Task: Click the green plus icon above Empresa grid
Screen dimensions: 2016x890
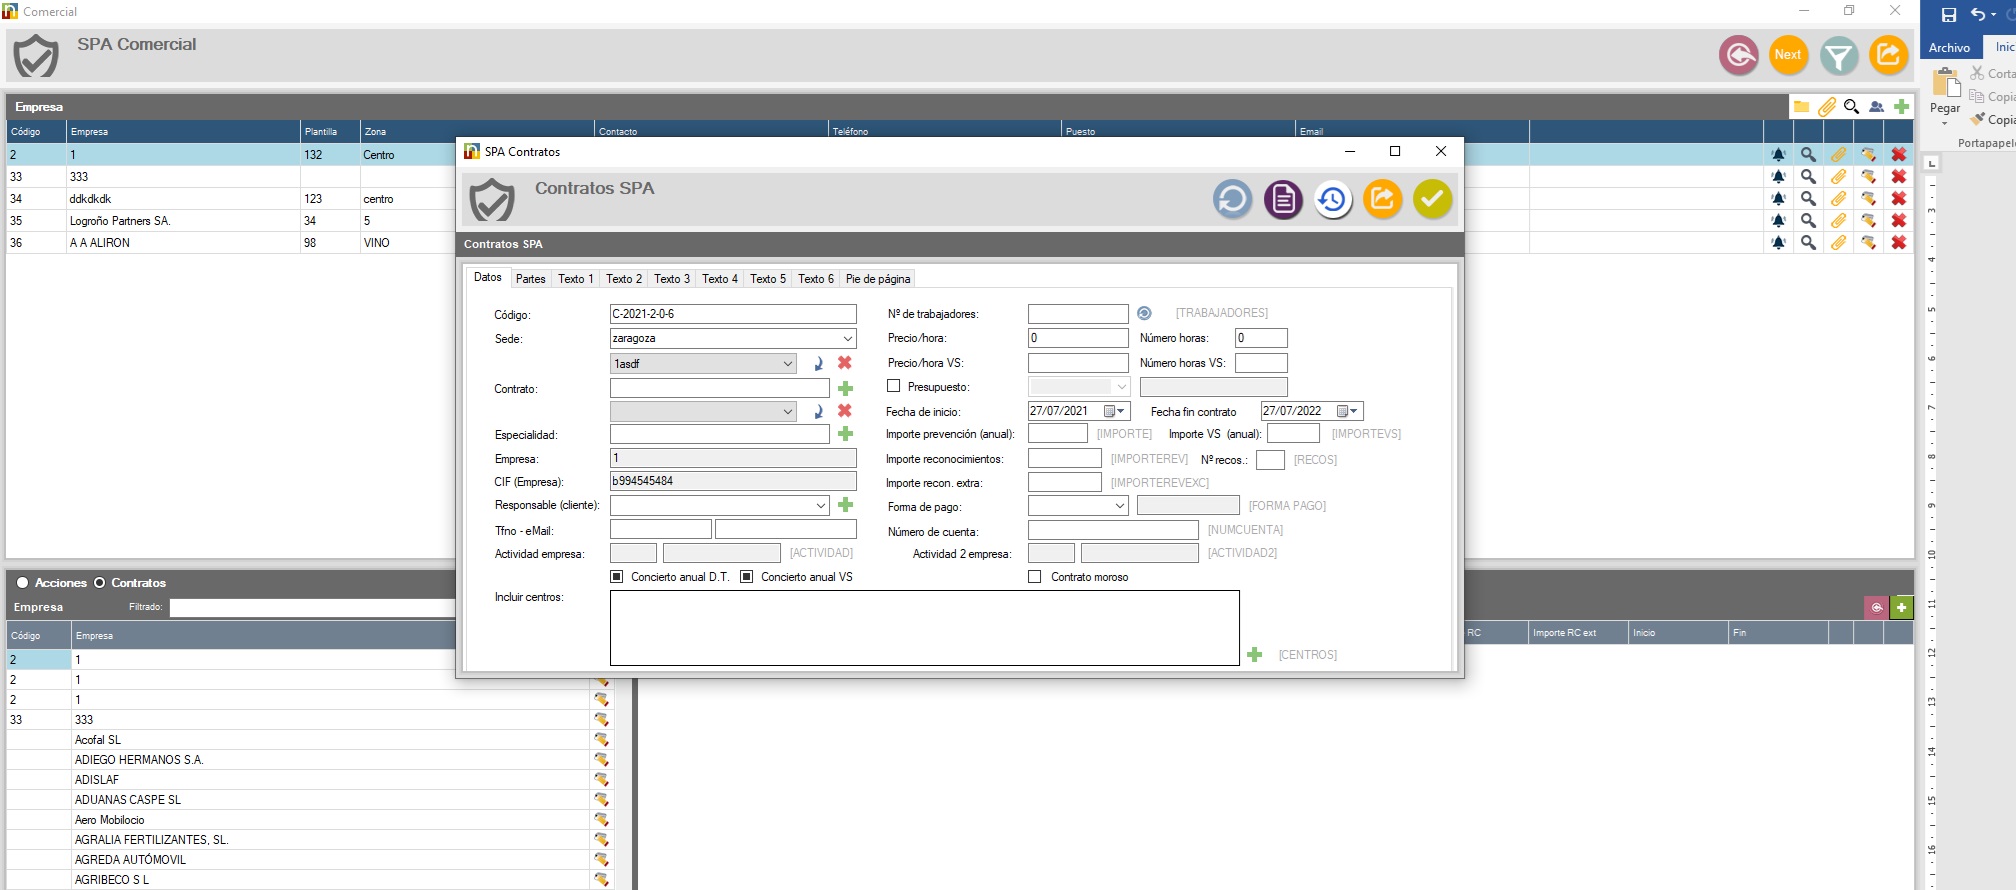Action: coord(1901,106)
